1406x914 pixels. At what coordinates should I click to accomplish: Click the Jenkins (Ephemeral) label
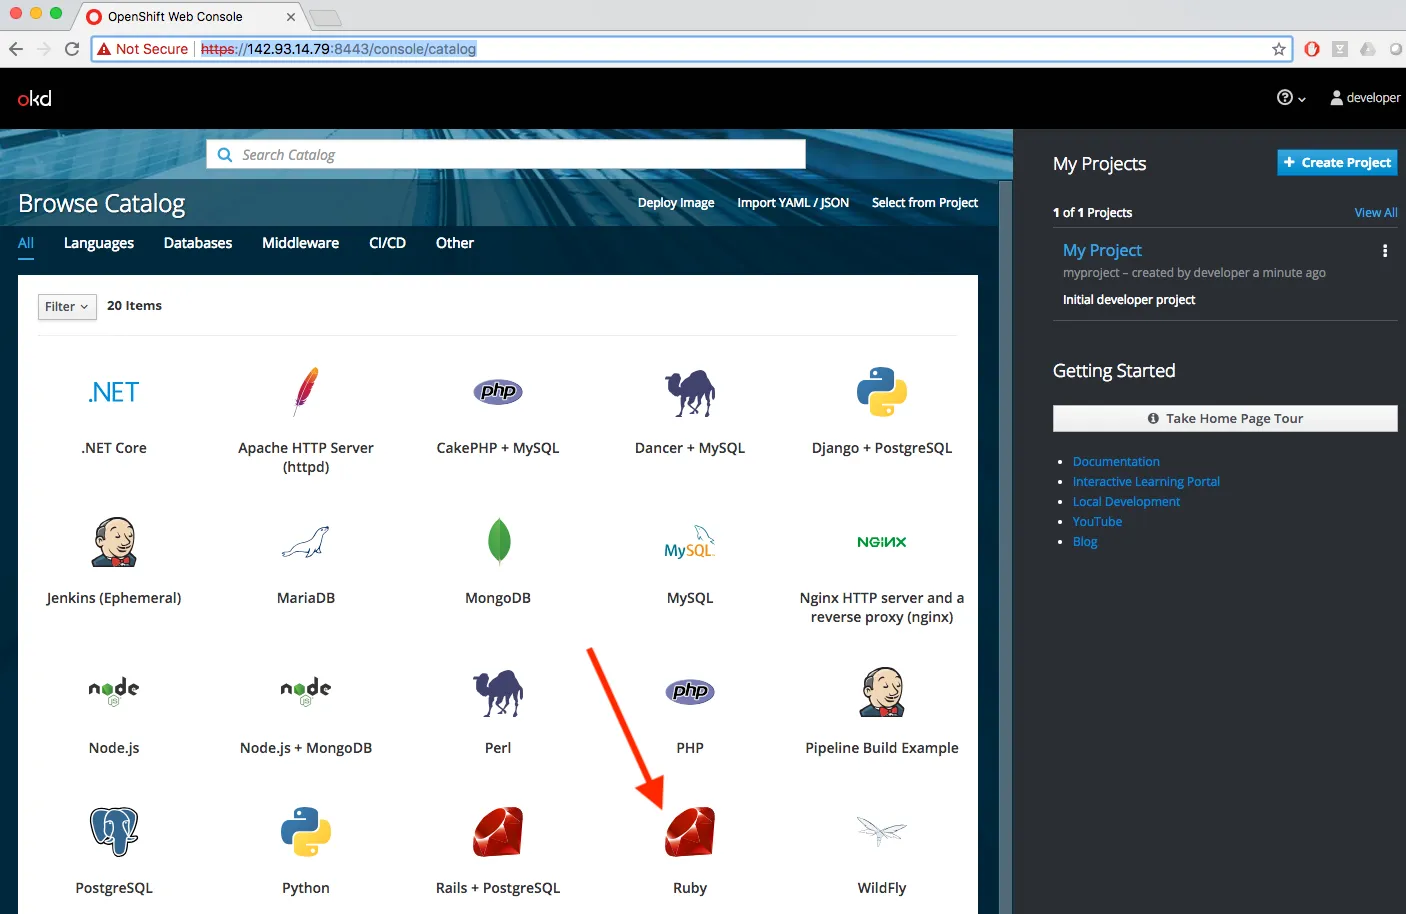[x=114, y=598]
